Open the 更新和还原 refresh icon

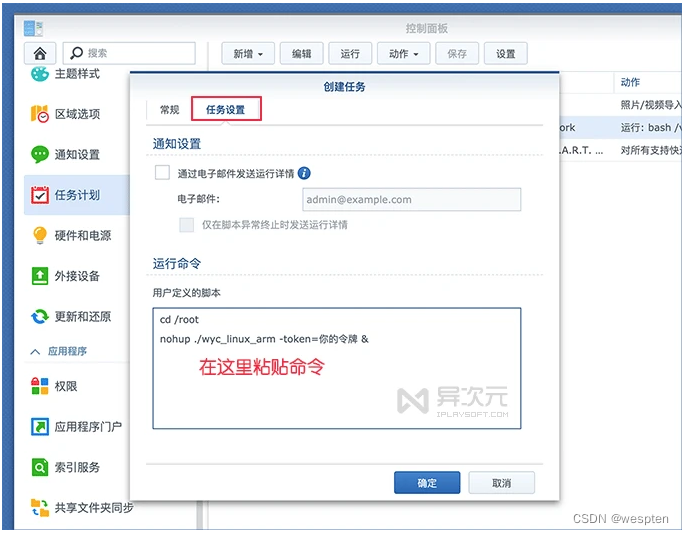(x=40, y=316)
